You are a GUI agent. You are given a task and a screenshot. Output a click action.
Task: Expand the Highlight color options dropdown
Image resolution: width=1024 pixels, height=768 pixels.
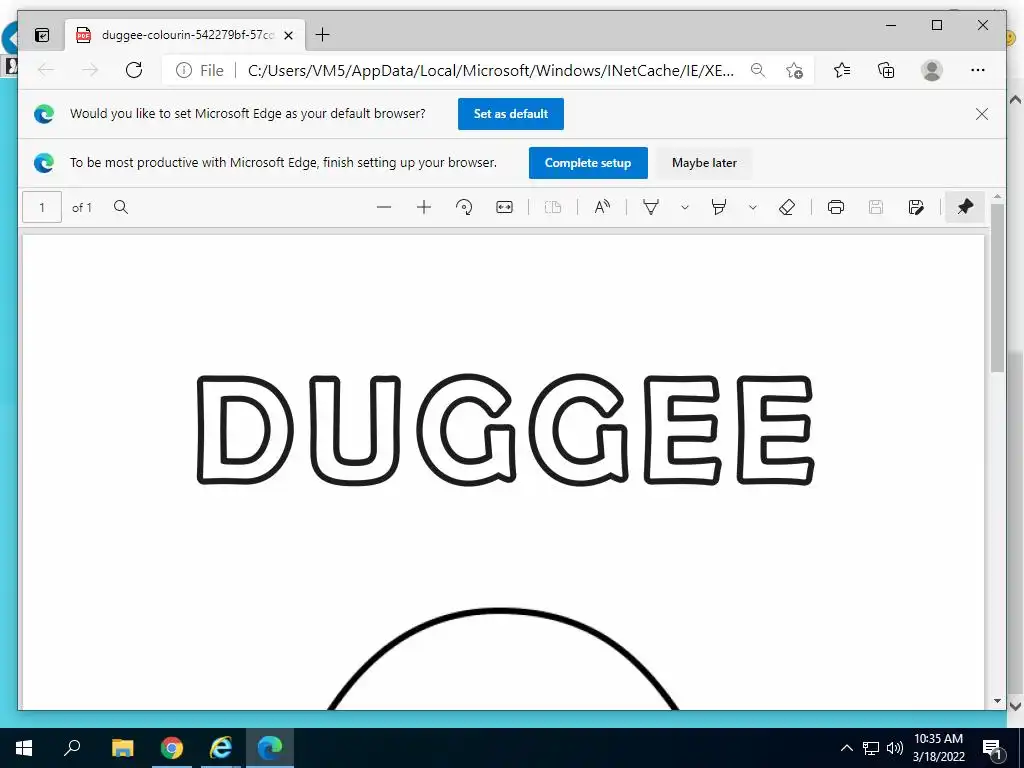click(x=752, y=208)
